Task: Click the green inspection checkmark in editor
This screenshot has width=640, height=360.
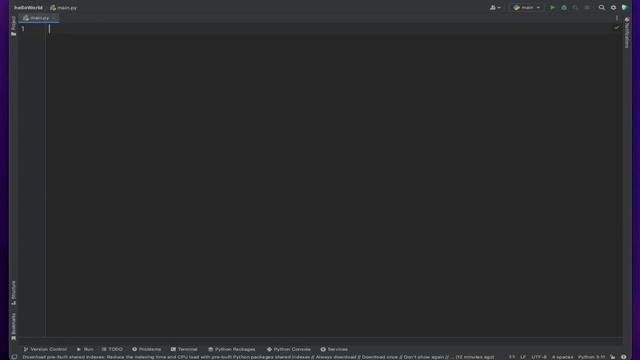Action: pyautogui.click(x=616, y=28)
